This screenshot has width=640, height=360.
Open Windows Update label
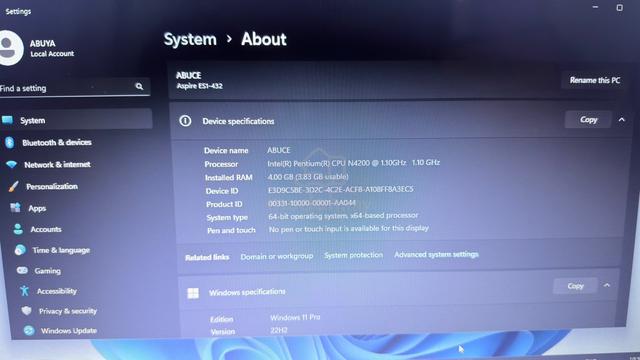coord(69,331)
